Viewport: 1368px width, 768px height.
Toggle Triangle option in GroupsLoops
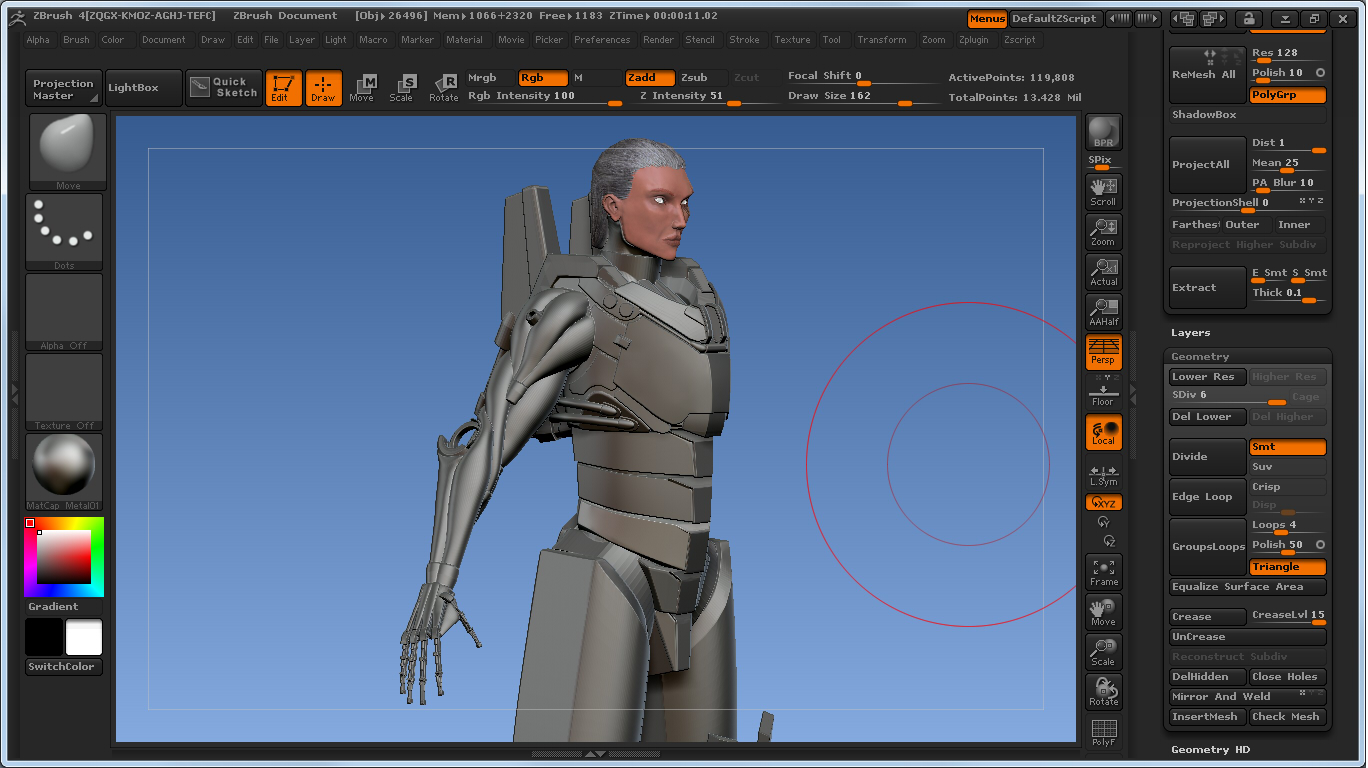(1288, 567)
